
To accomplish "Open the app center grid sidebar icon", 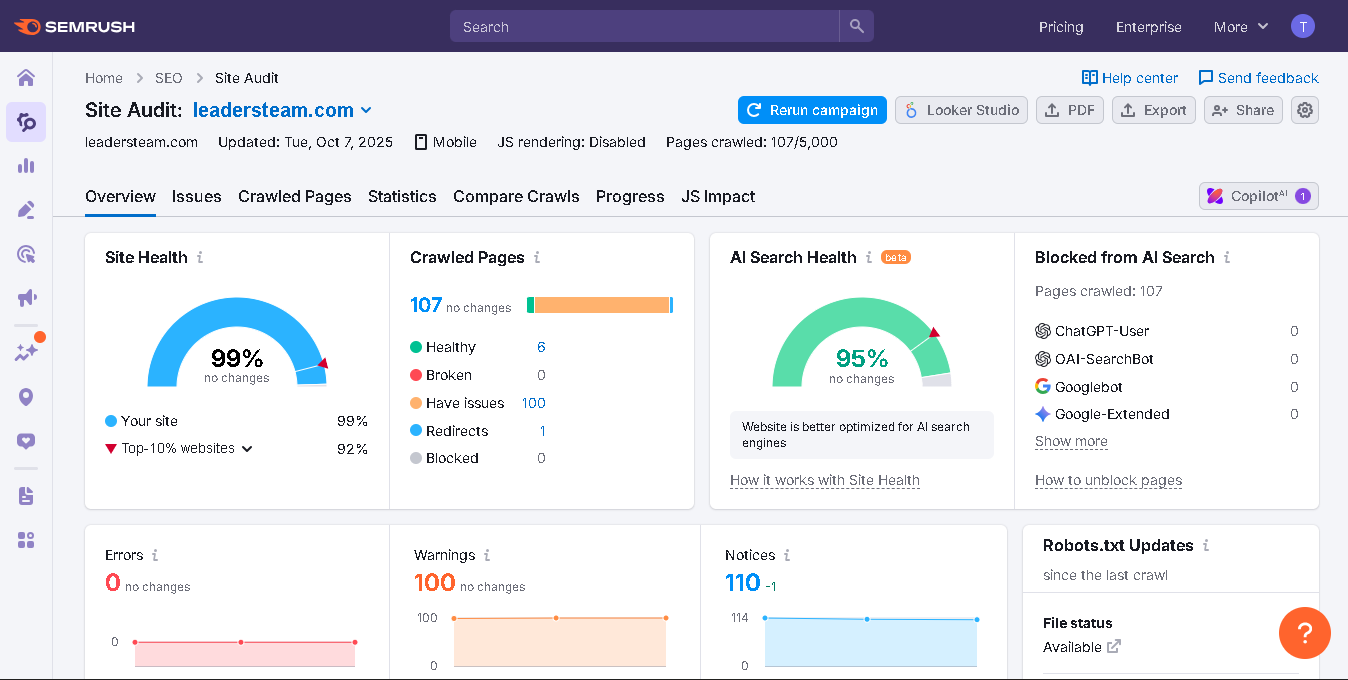I will pyautogui.click(x=26, y=540).
